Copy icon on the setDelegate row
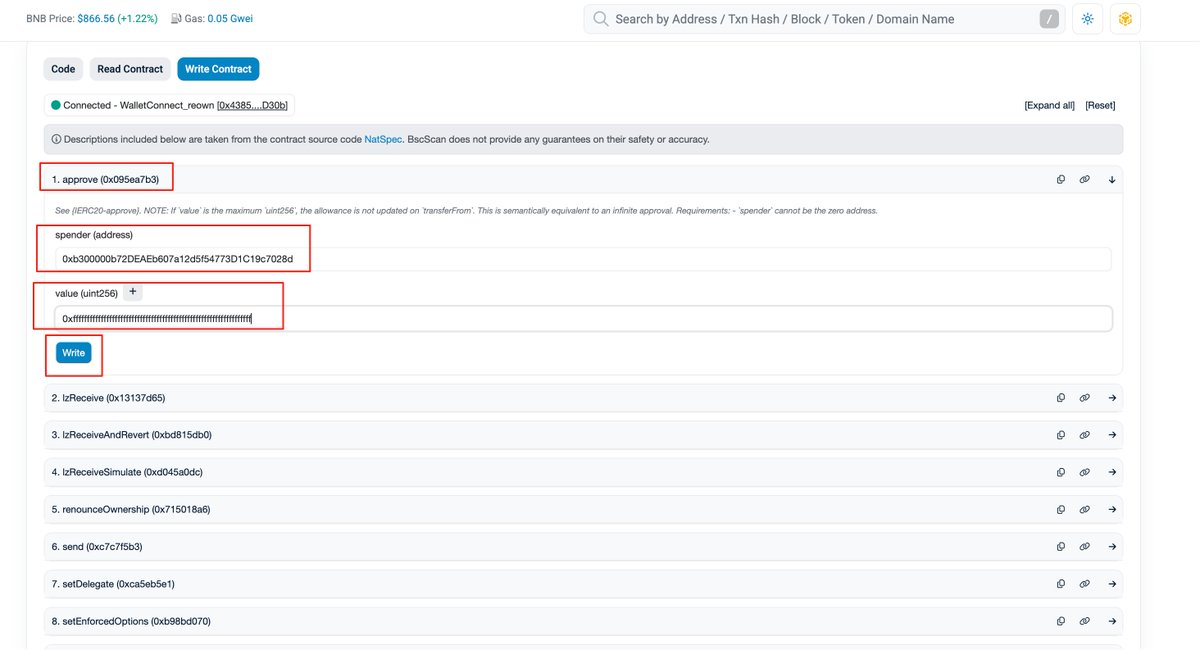Viewport: 1200px width, 650px height. coord(1061,584)
